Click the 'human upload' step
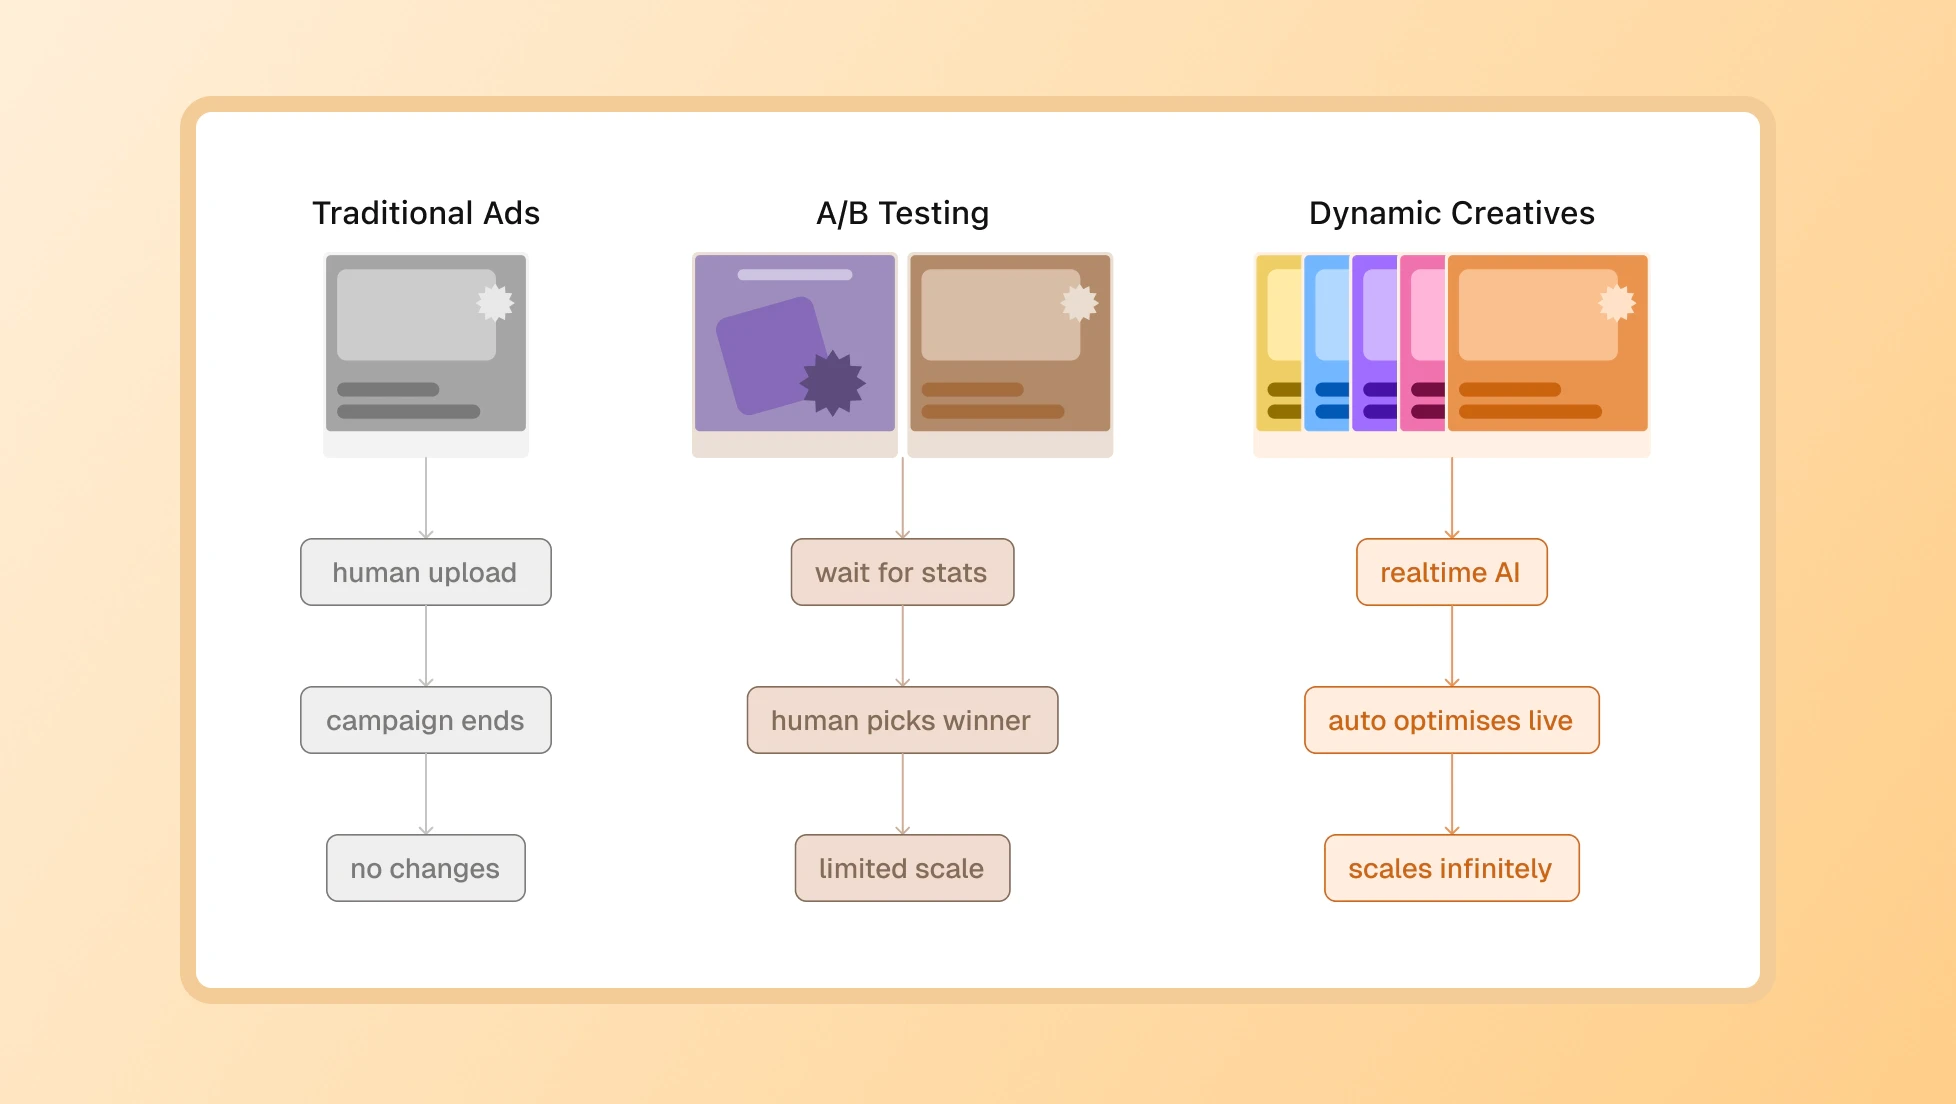The width and height of the screenshot is (1956, 1104). click(425, 572)
